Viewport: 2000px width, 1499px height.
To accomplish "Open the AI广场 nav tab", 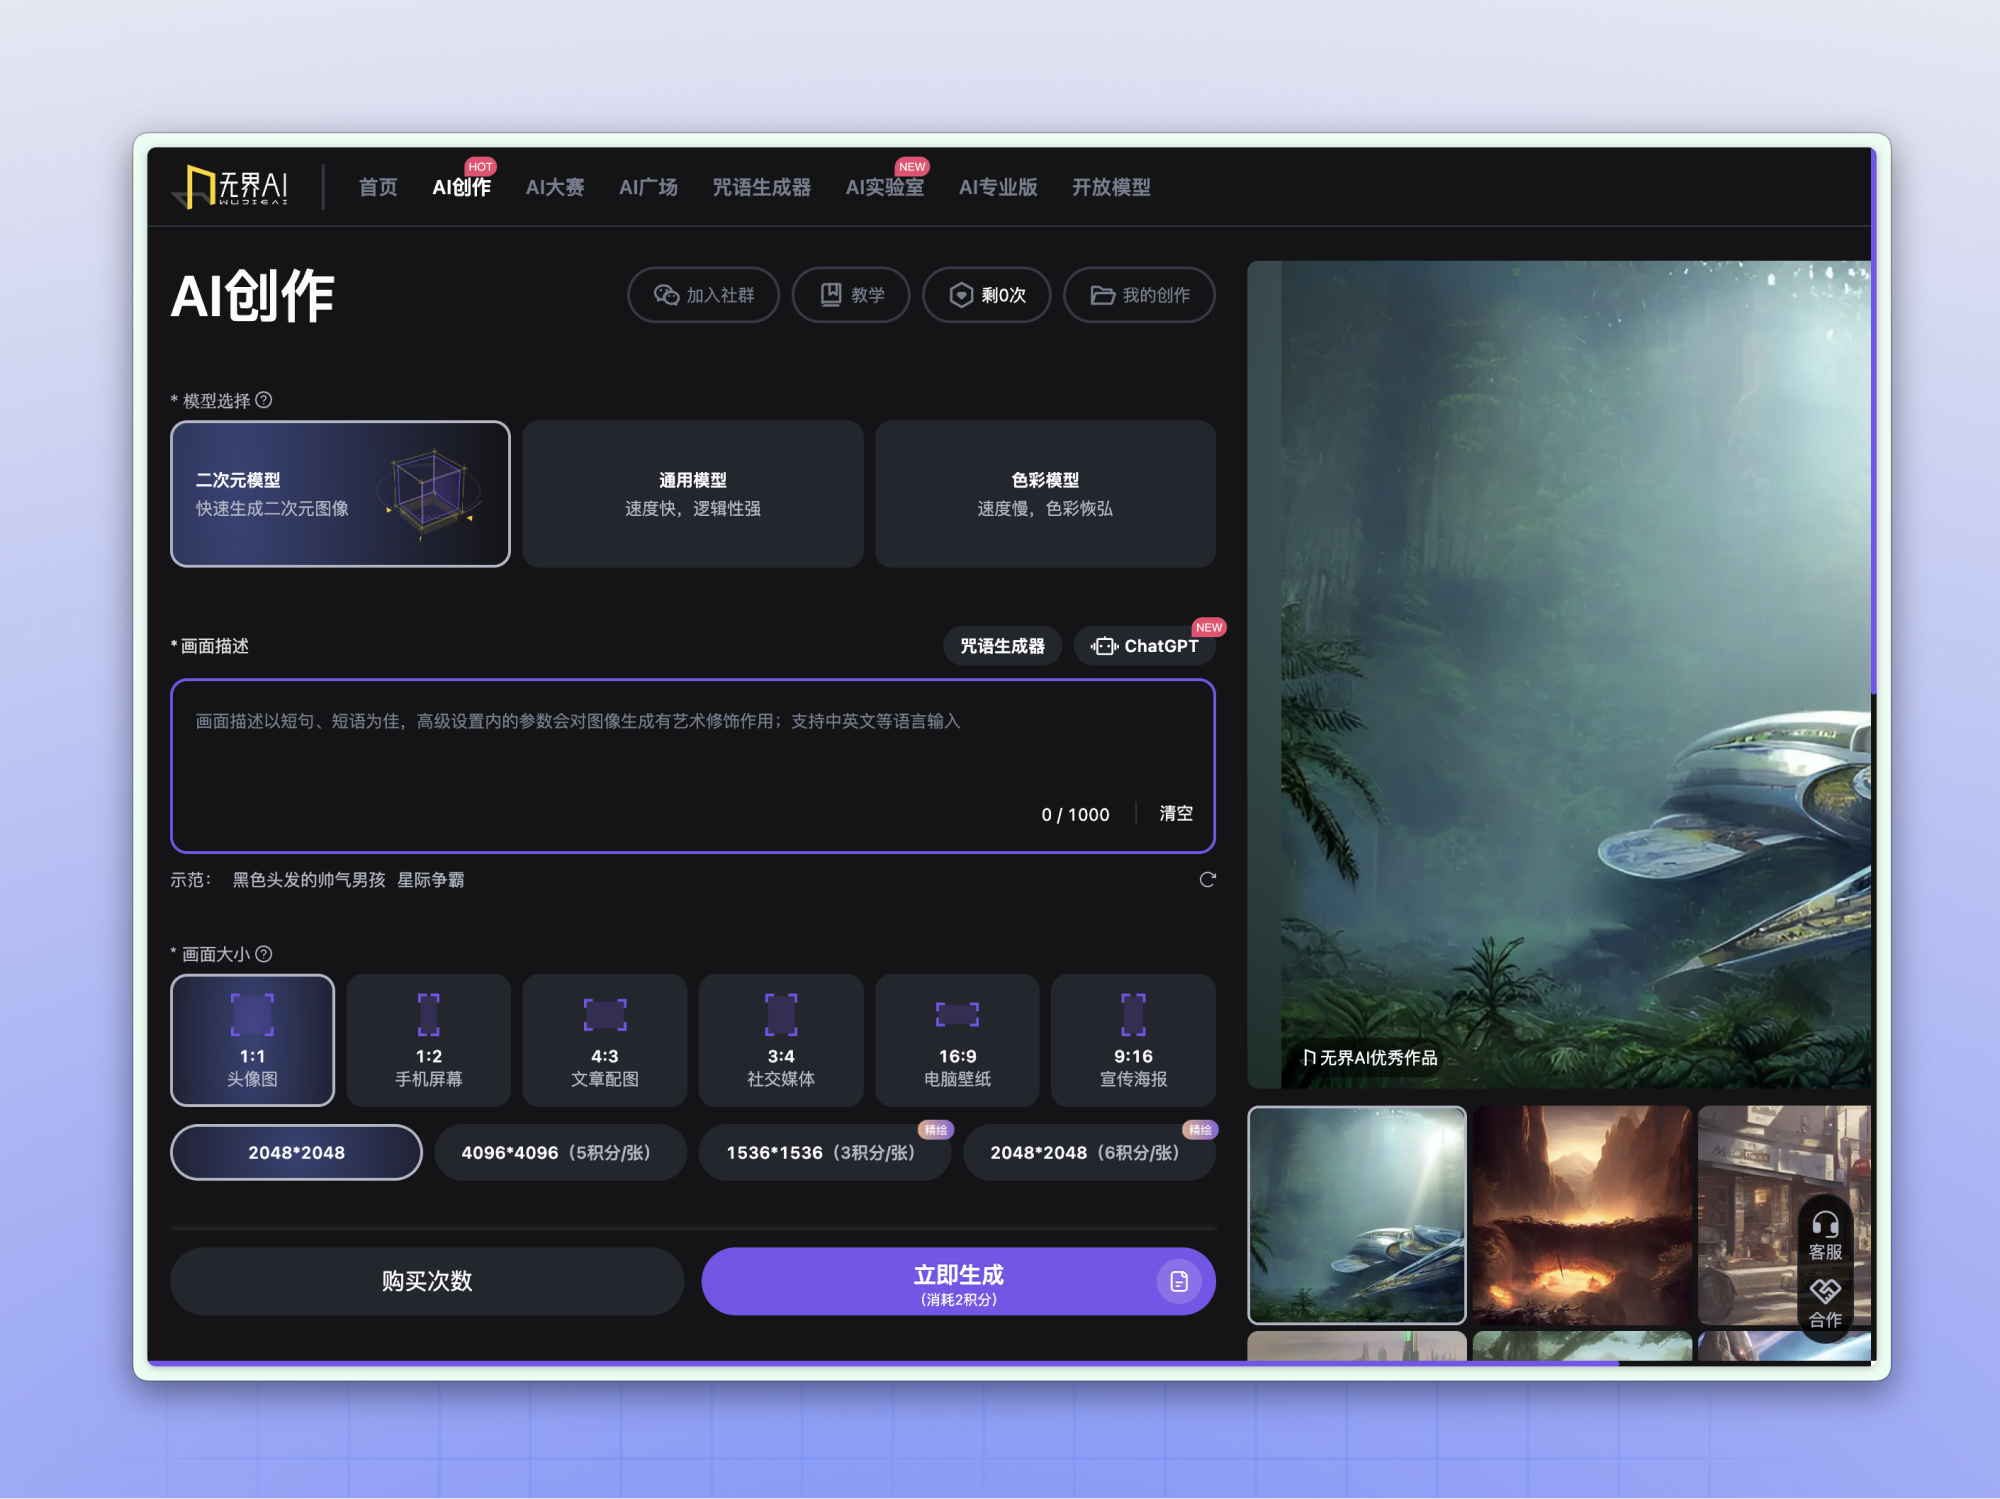I will pyautogui.click(x=648, y=187).
